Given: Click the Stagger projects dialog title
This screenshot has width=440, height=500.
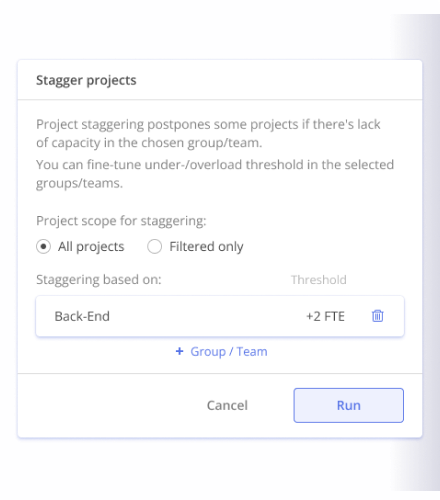Looking at the screenshot, I should (86, 80).
